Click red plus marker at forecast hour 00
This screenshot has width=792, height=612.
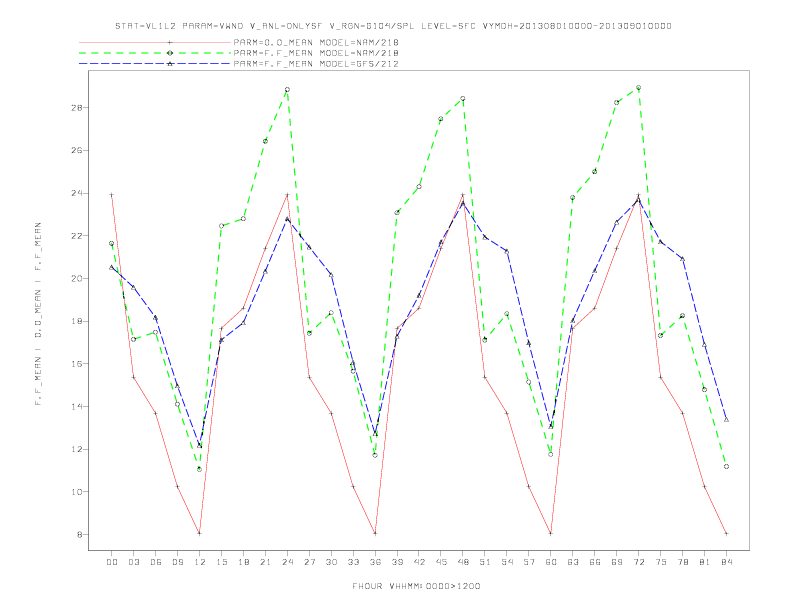coord(112,194)
